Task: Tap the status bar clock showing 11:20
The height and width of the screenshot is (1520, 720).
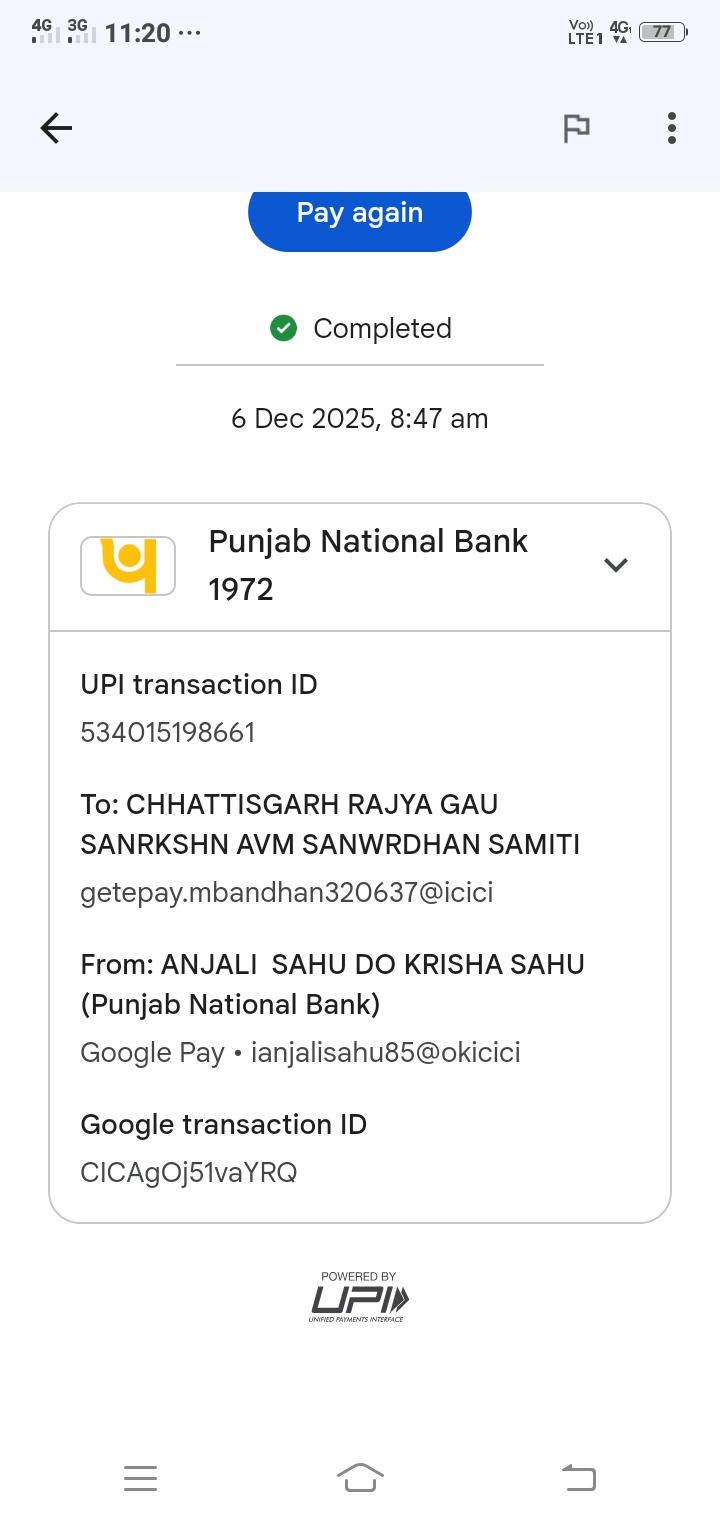Action: coord(137,33)
